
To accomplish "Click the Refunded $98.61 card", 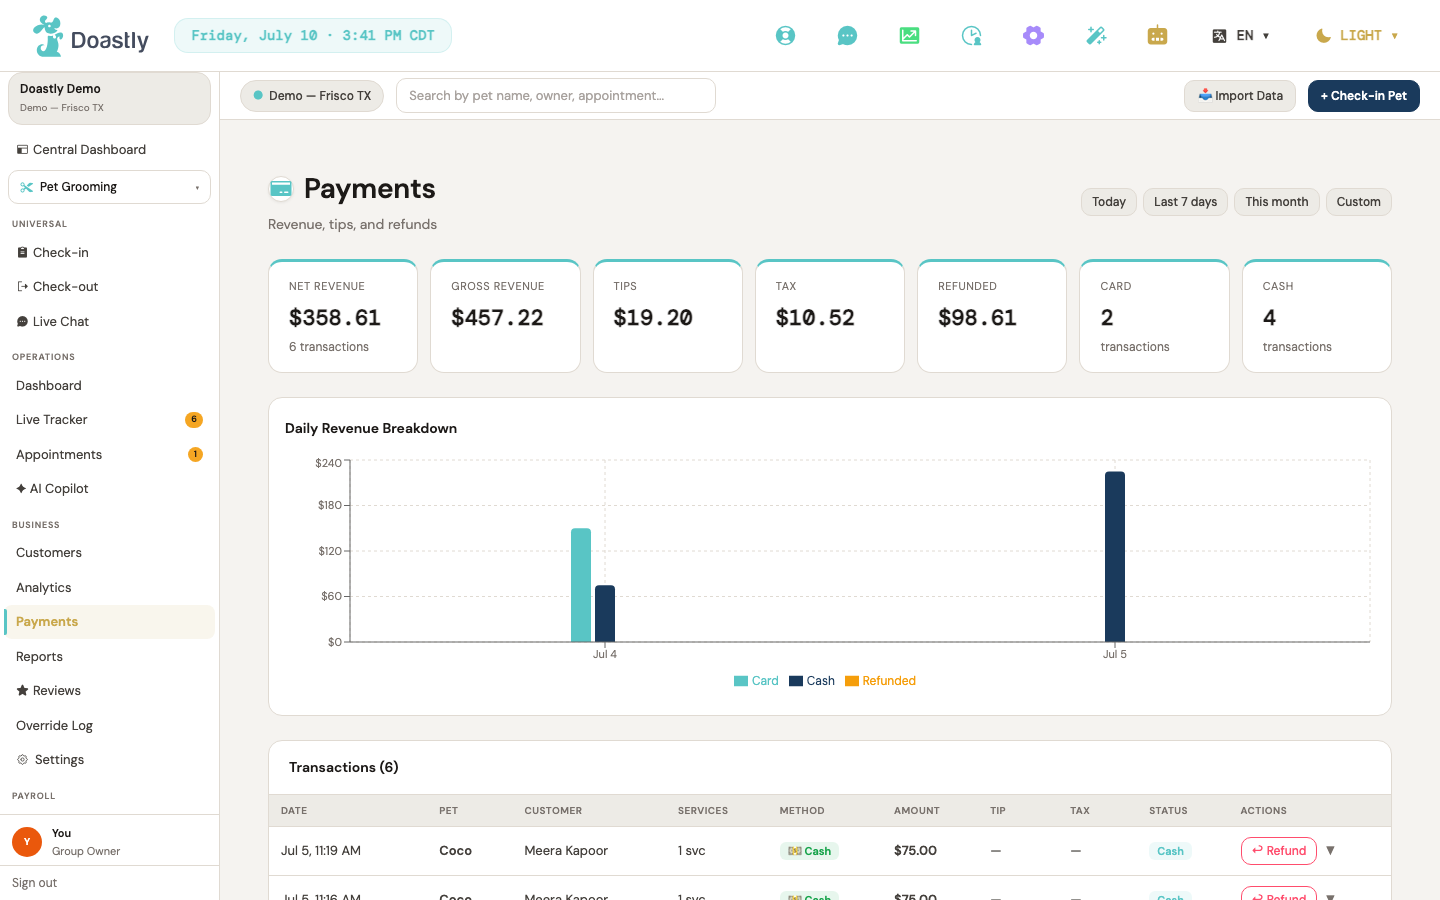I will [x=992, y=316].
